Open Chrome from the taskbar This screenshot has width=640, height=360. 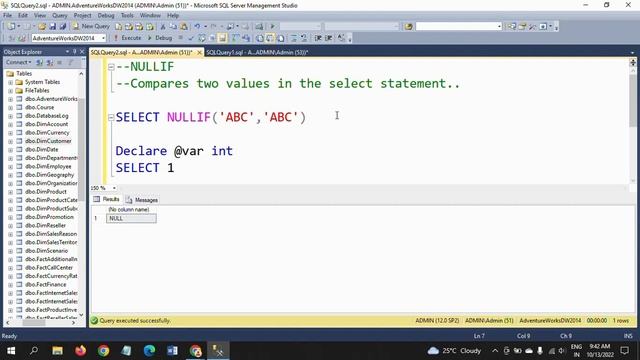[x=103, y=351]
